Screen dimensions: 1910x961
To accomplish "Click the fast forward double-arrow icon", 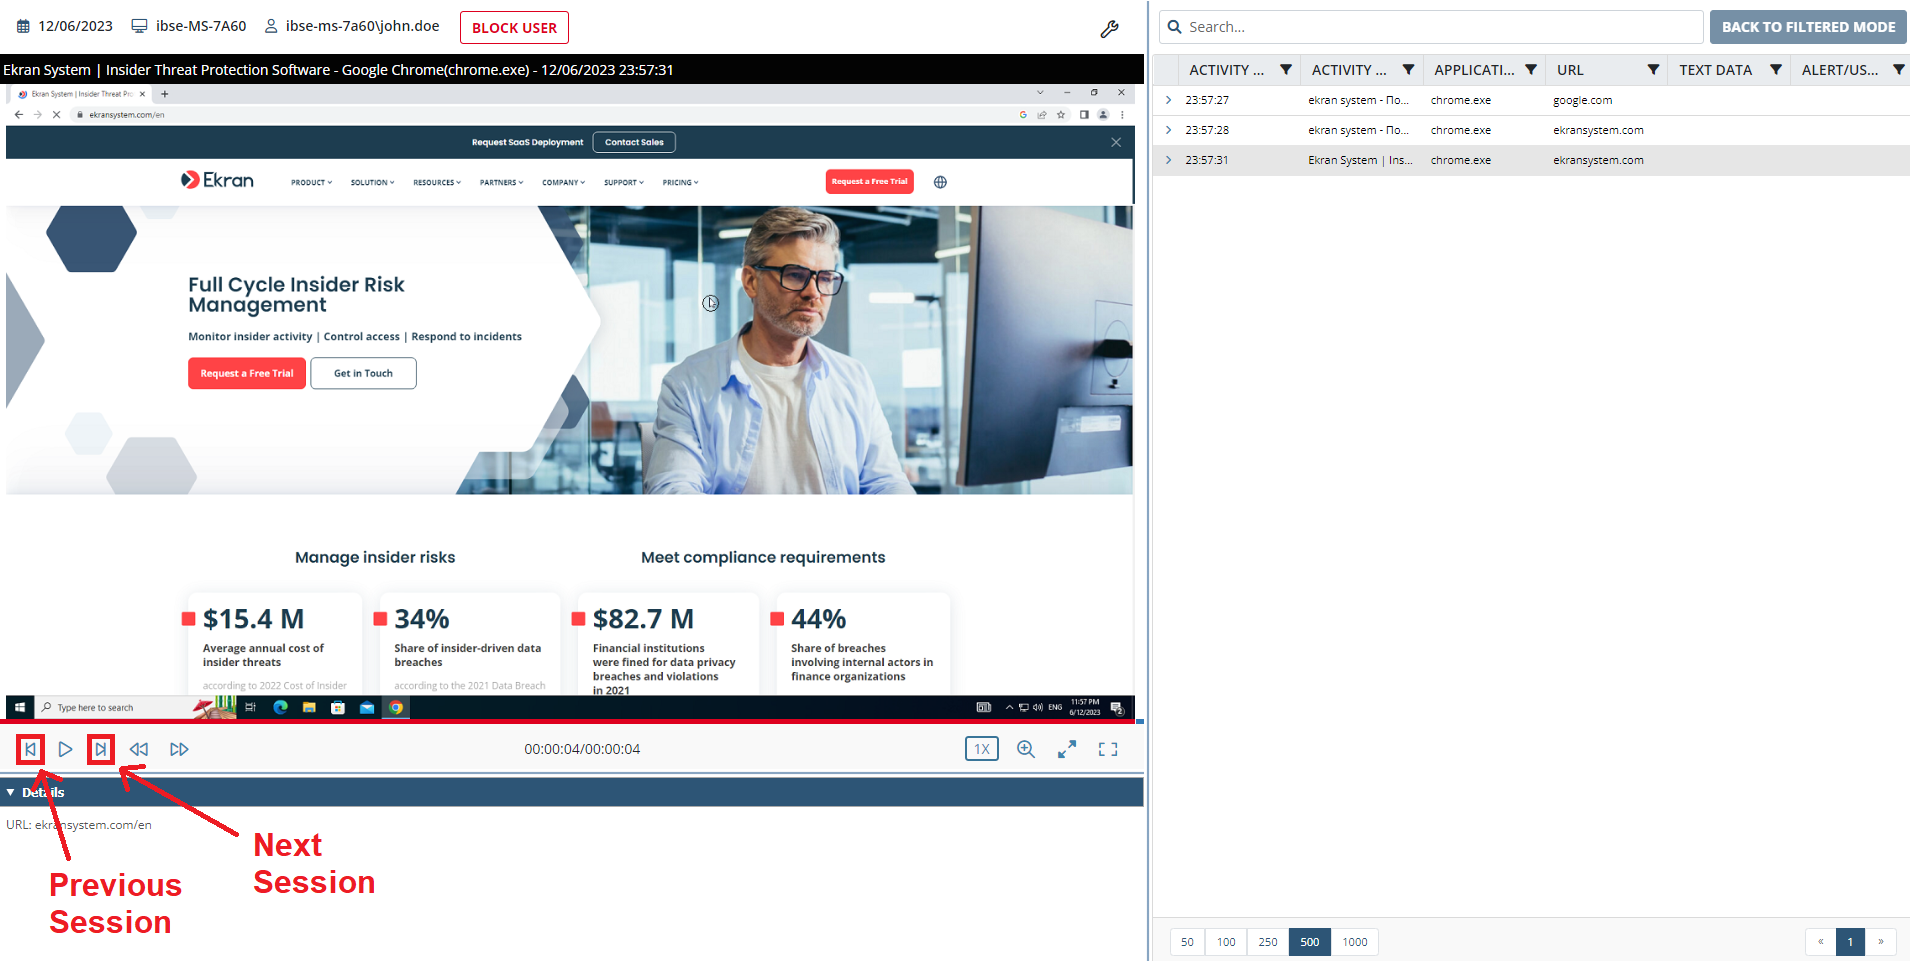I will click(x=179, y=749).
